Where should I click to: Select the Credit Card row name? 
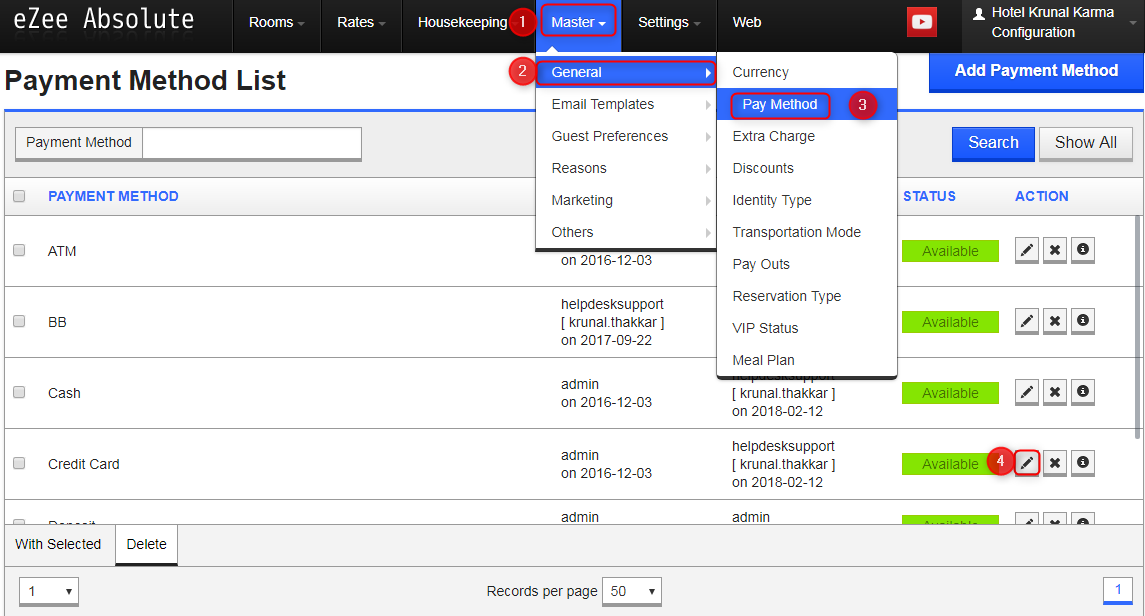[x=84, y=464]
